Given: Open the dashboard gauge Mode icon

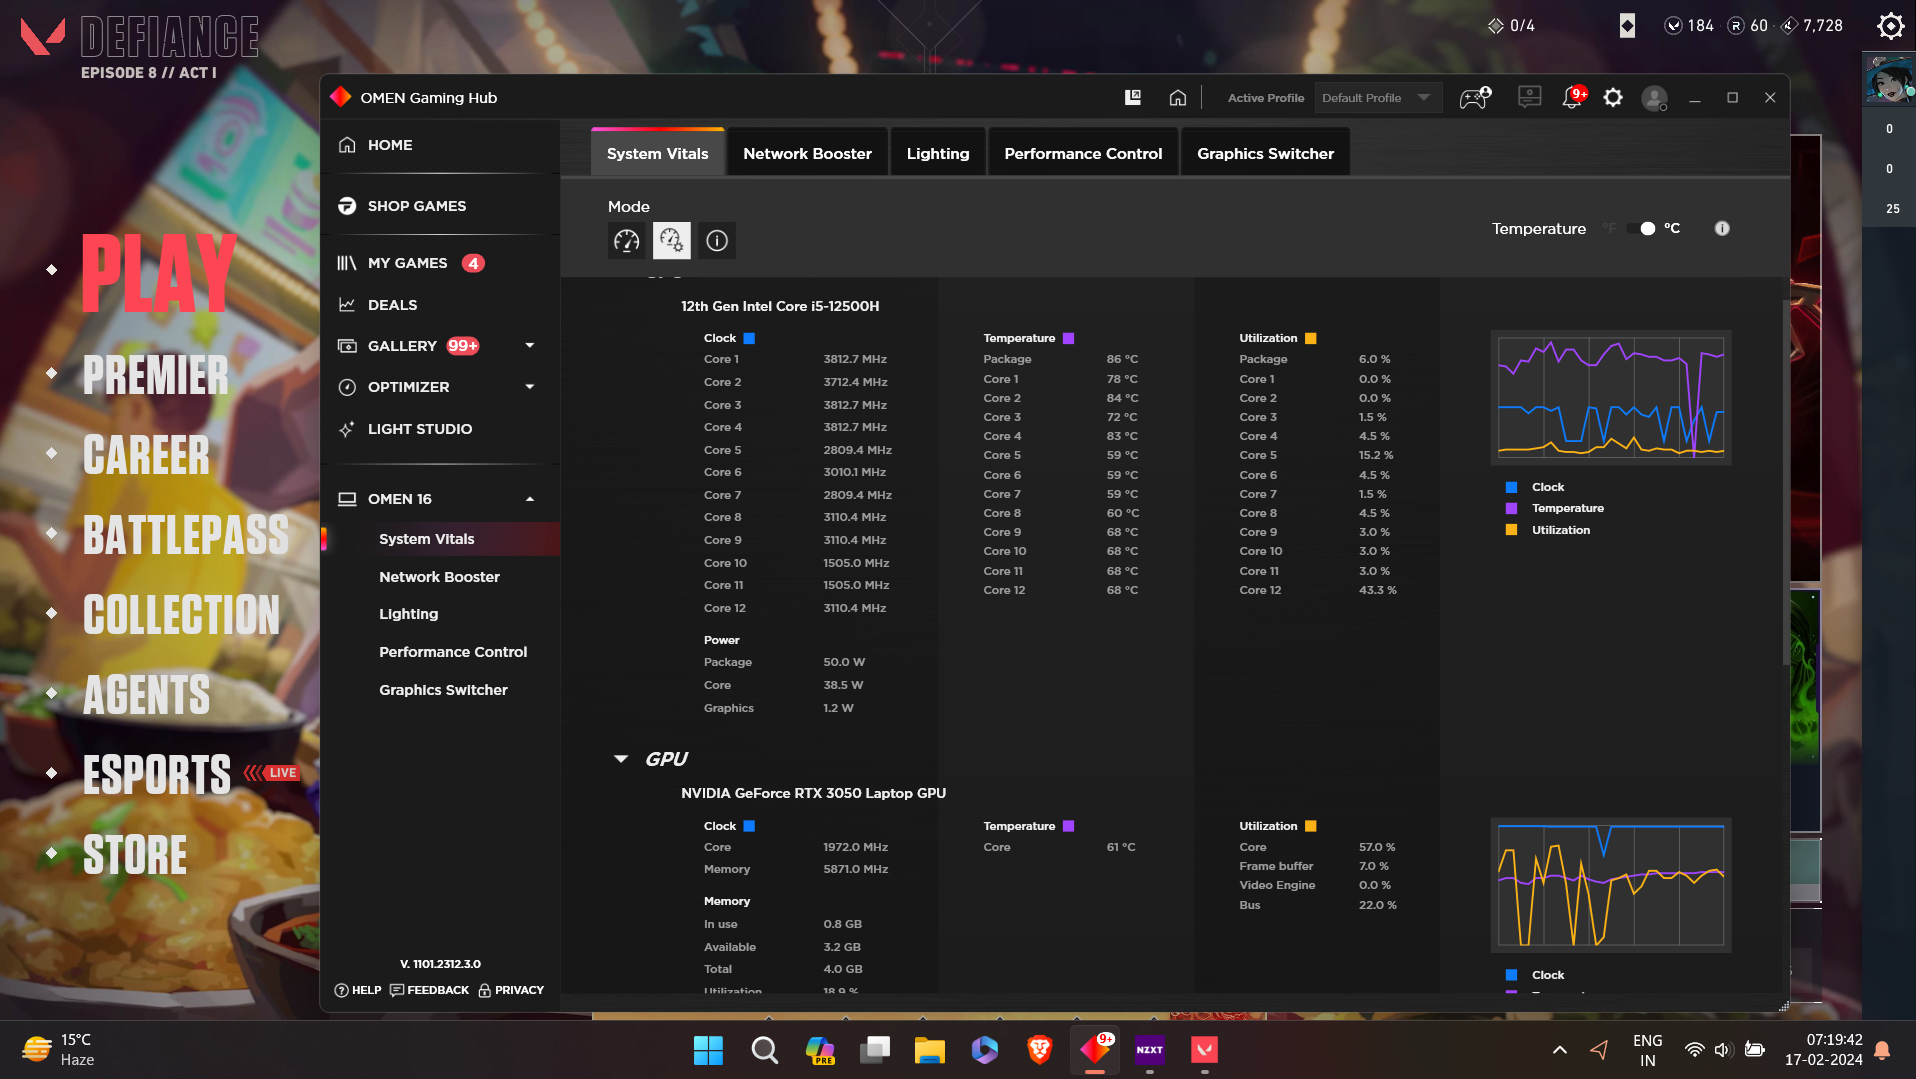Looking at the screenshot, I should (627, 240).
